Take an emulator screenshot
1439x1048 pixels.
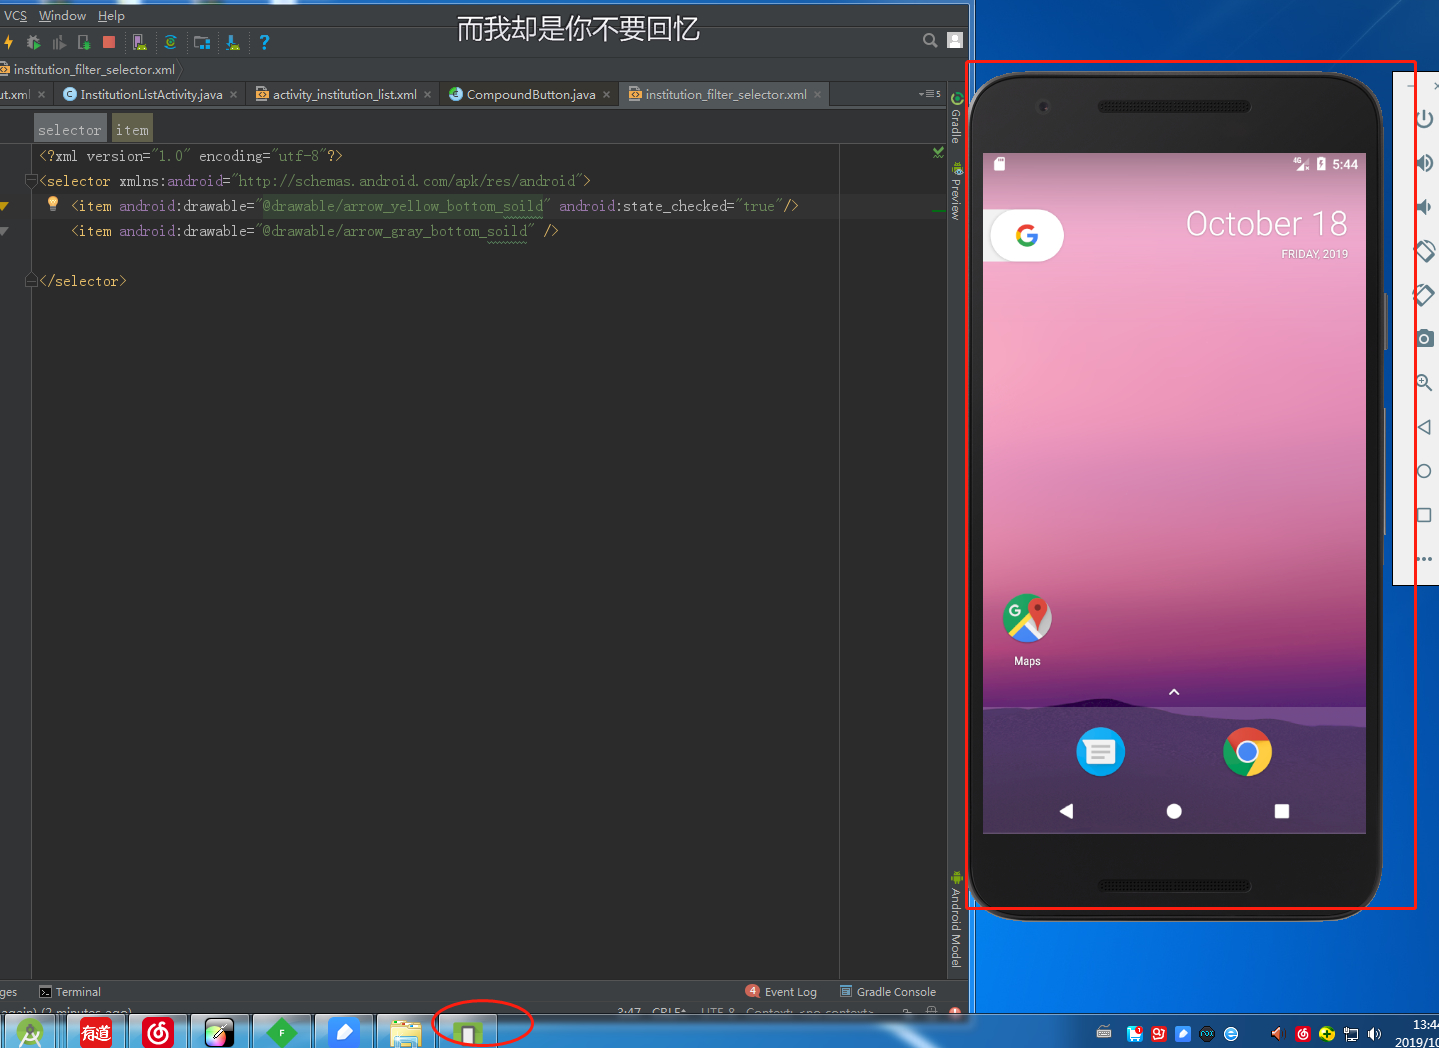pyautogui.click(x=1425, y=339)
